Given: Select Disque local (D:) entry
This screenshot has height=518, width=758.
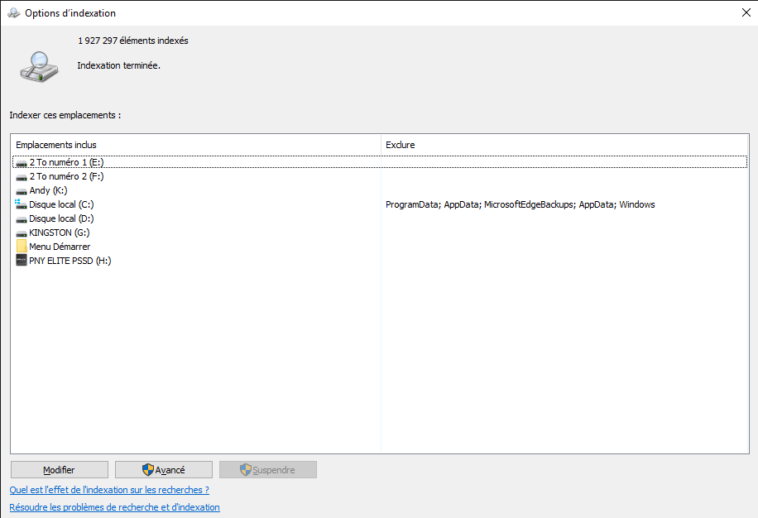Looking at the screenshot, I should (379, 218).
